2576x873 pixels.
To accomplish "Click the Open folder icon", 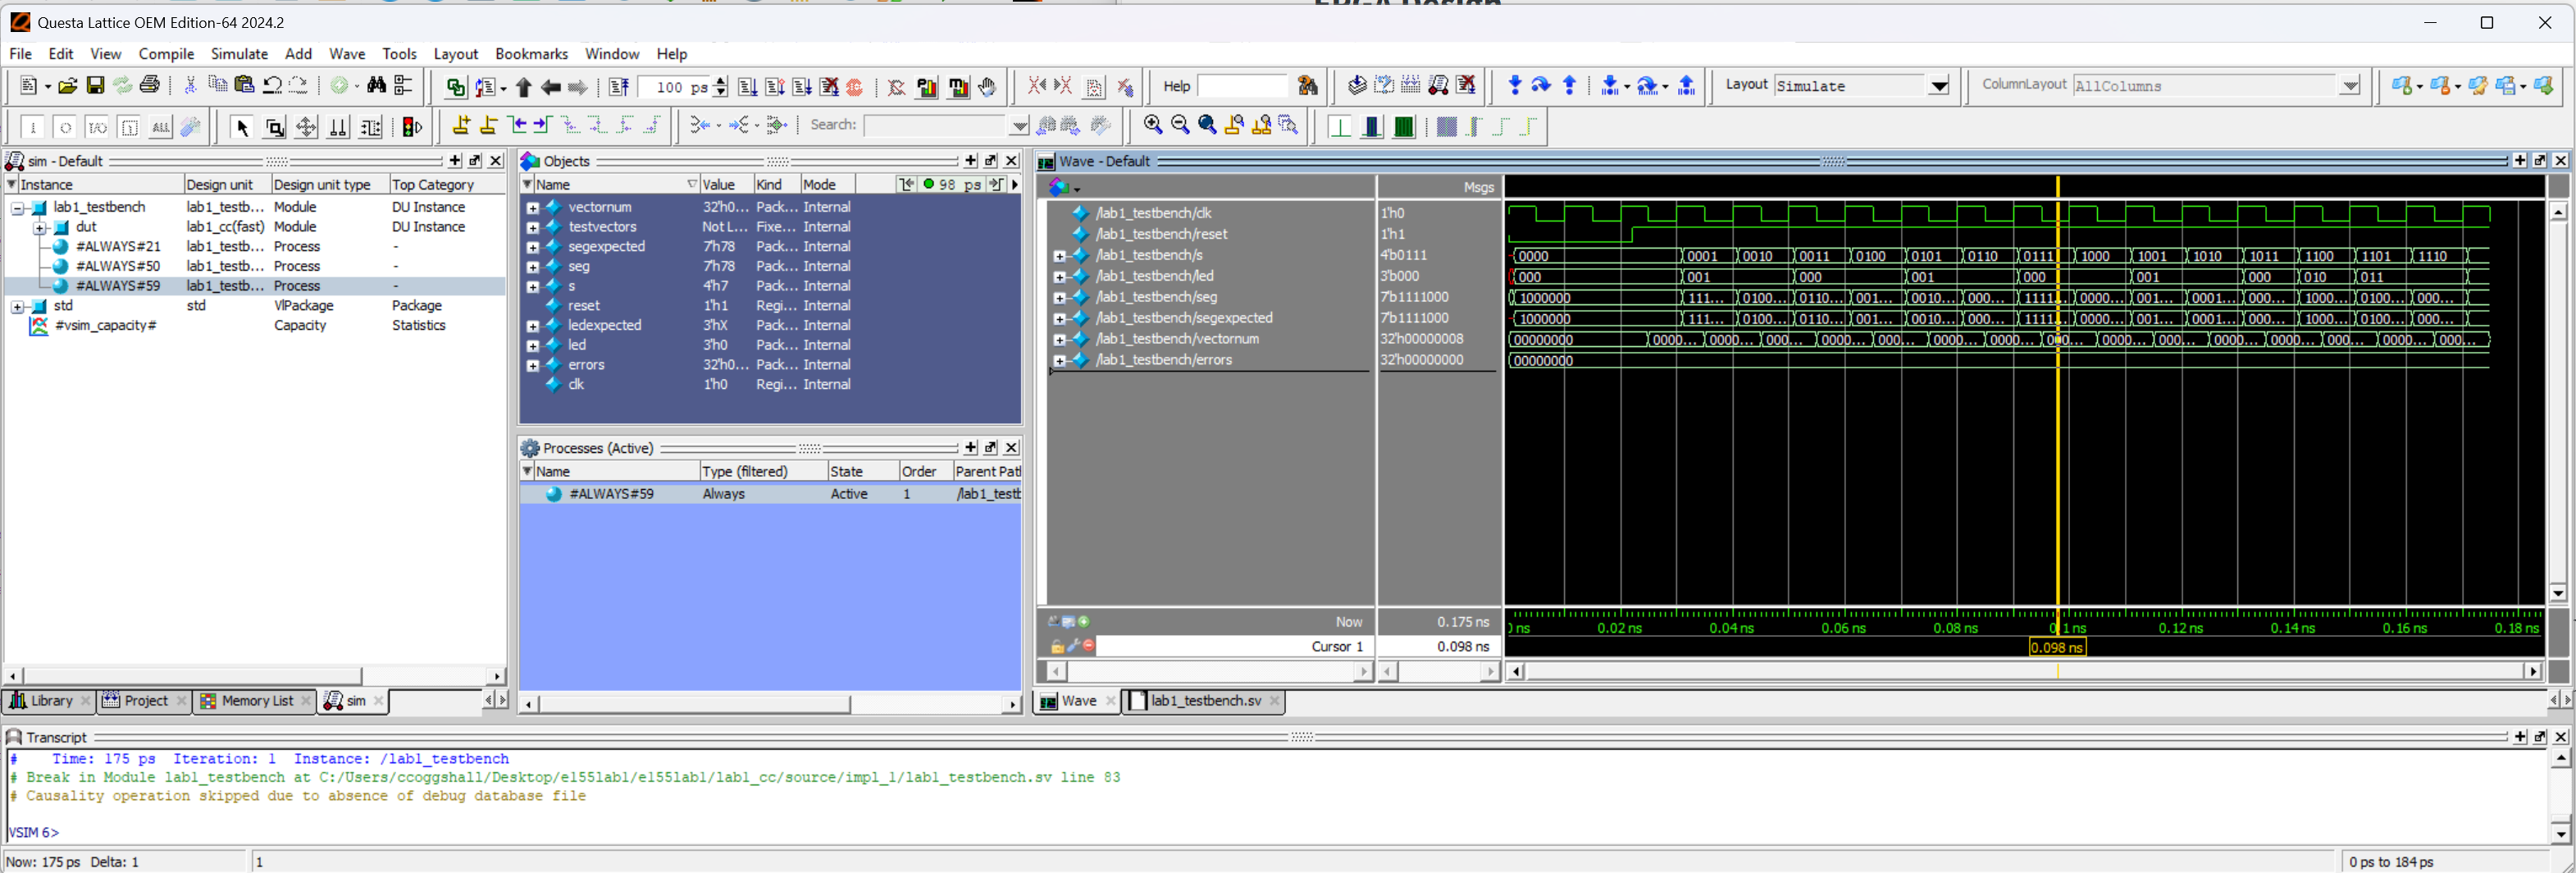I will [x=67, y=86].
